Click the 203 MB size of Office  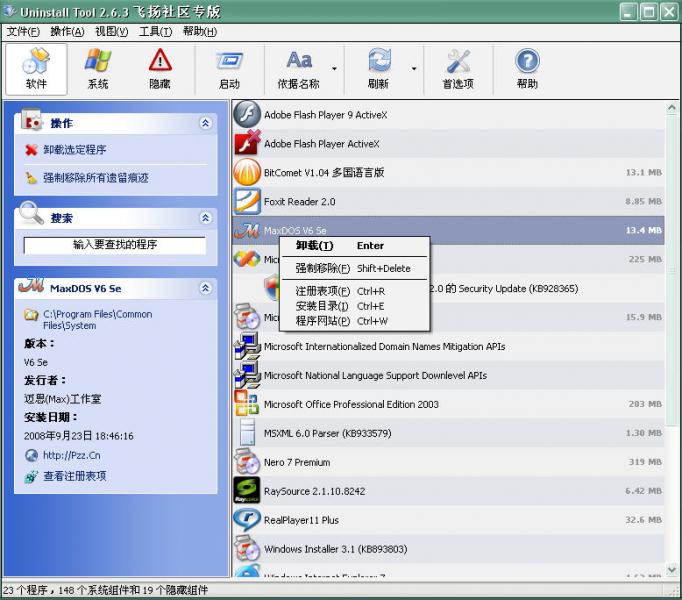645,404
